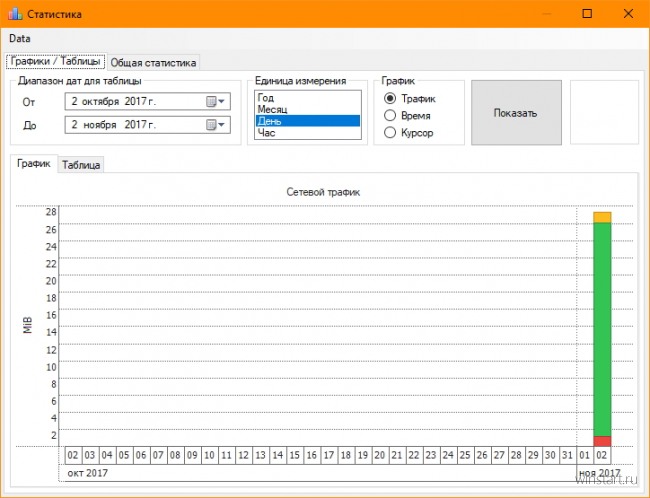
Task: Click the MiB axis label
Action: (27, 326)
